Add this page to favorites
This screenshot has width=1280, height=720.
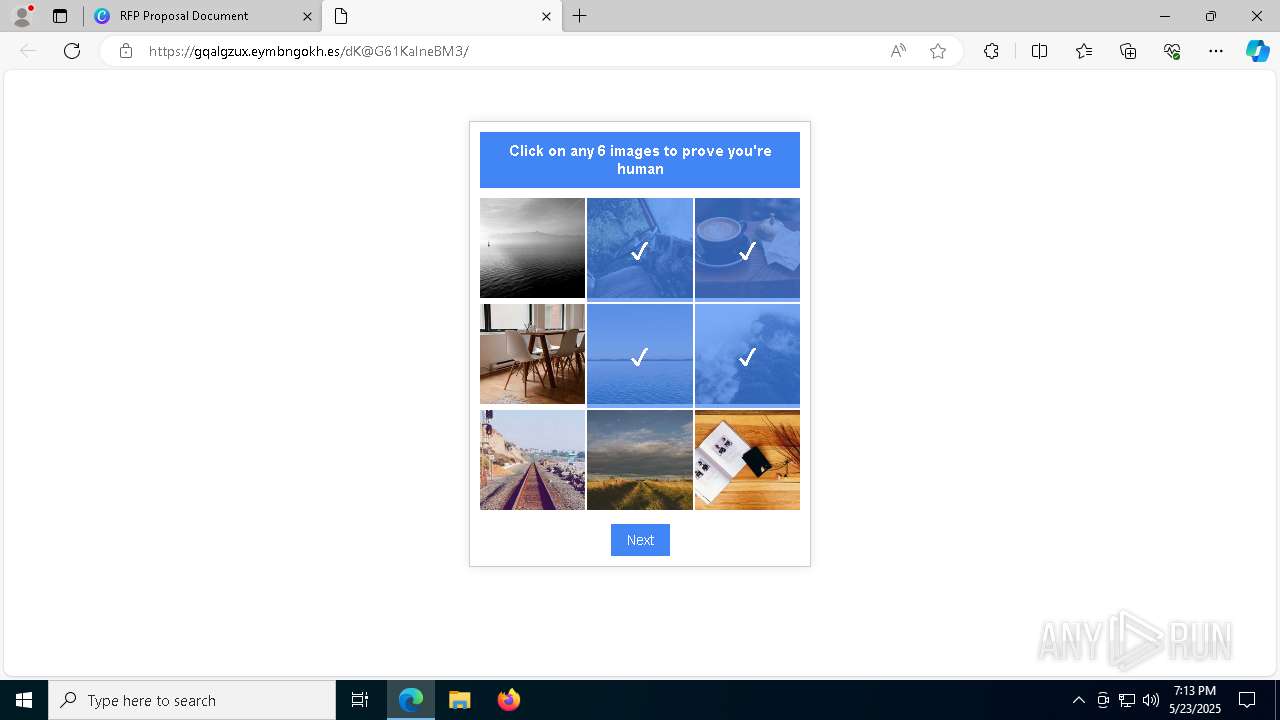pos(938,51)
